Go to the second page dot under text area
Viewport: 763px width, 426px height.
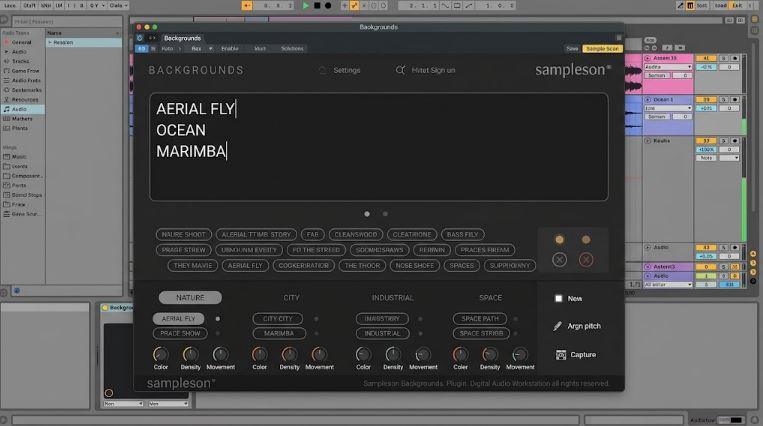385,214
